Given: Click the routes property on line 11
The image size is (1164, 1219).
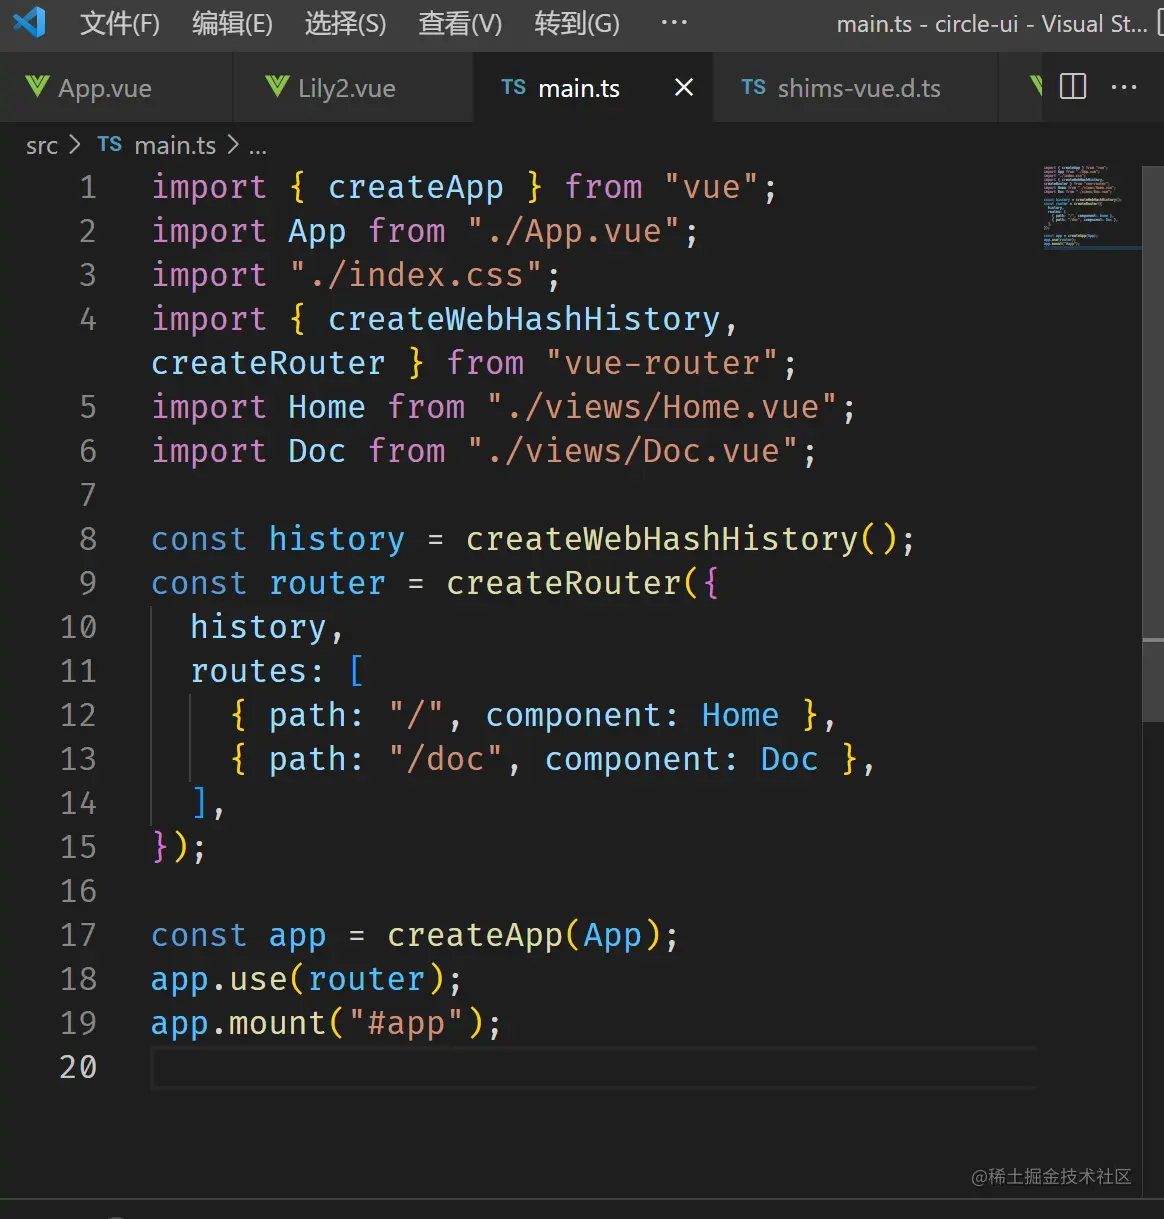Looking at the screenshot, I should (x=248, y=671).
